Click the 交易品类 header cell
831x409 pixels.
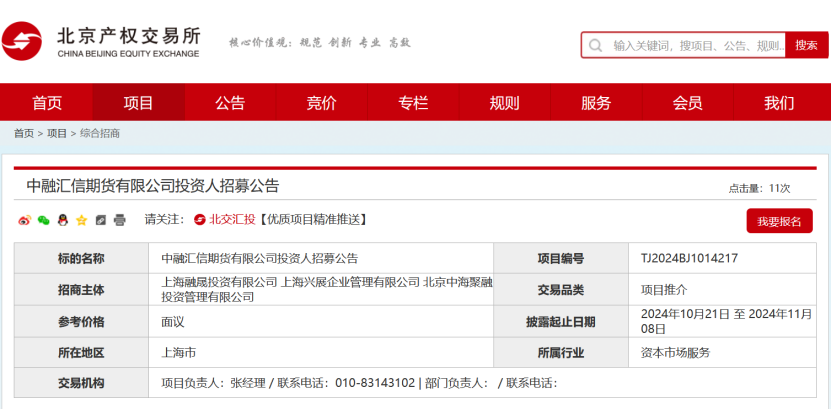(x=561, y=290)
